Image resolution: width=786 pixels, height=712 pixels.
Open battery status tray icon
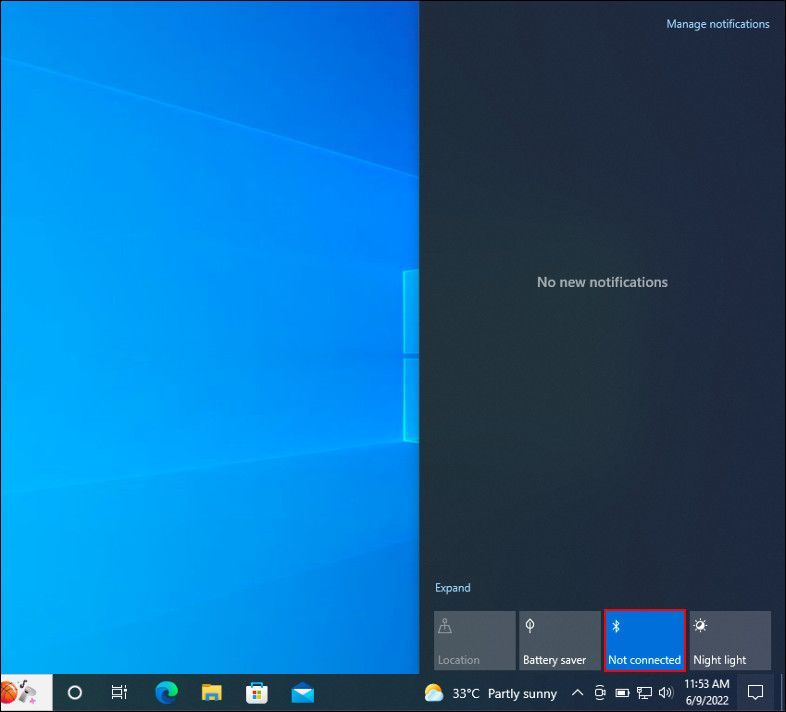[622, 693]
